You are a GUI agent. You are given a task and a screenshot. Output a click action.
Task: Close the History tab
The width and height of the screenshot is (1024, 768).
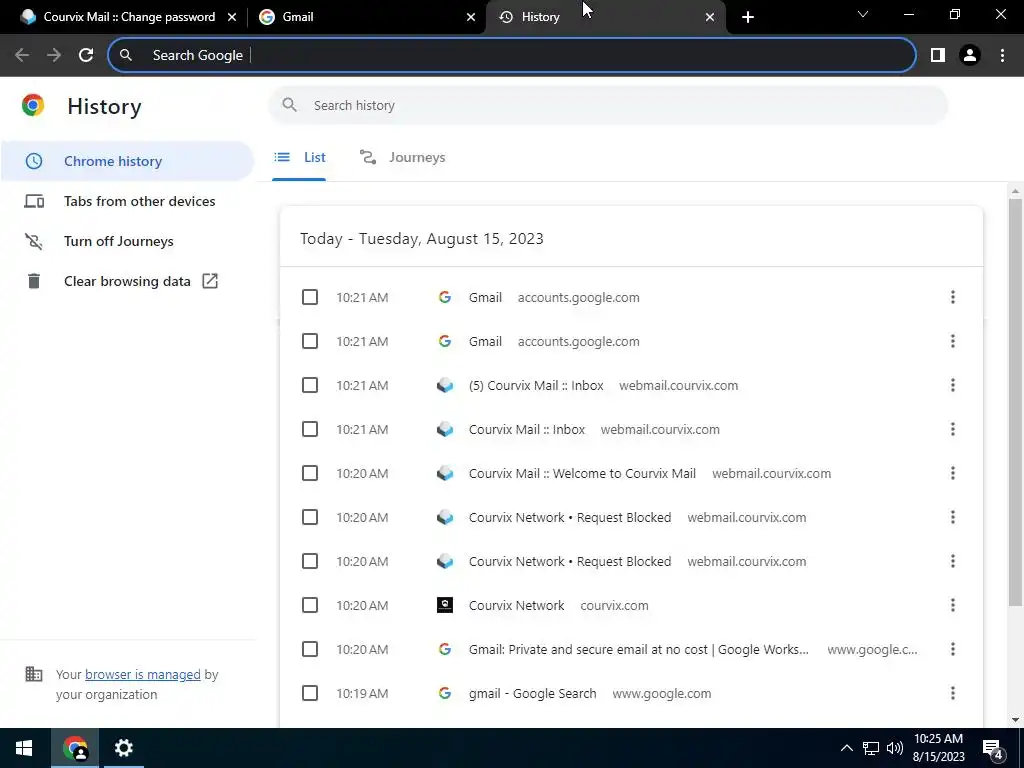[710, 17]
